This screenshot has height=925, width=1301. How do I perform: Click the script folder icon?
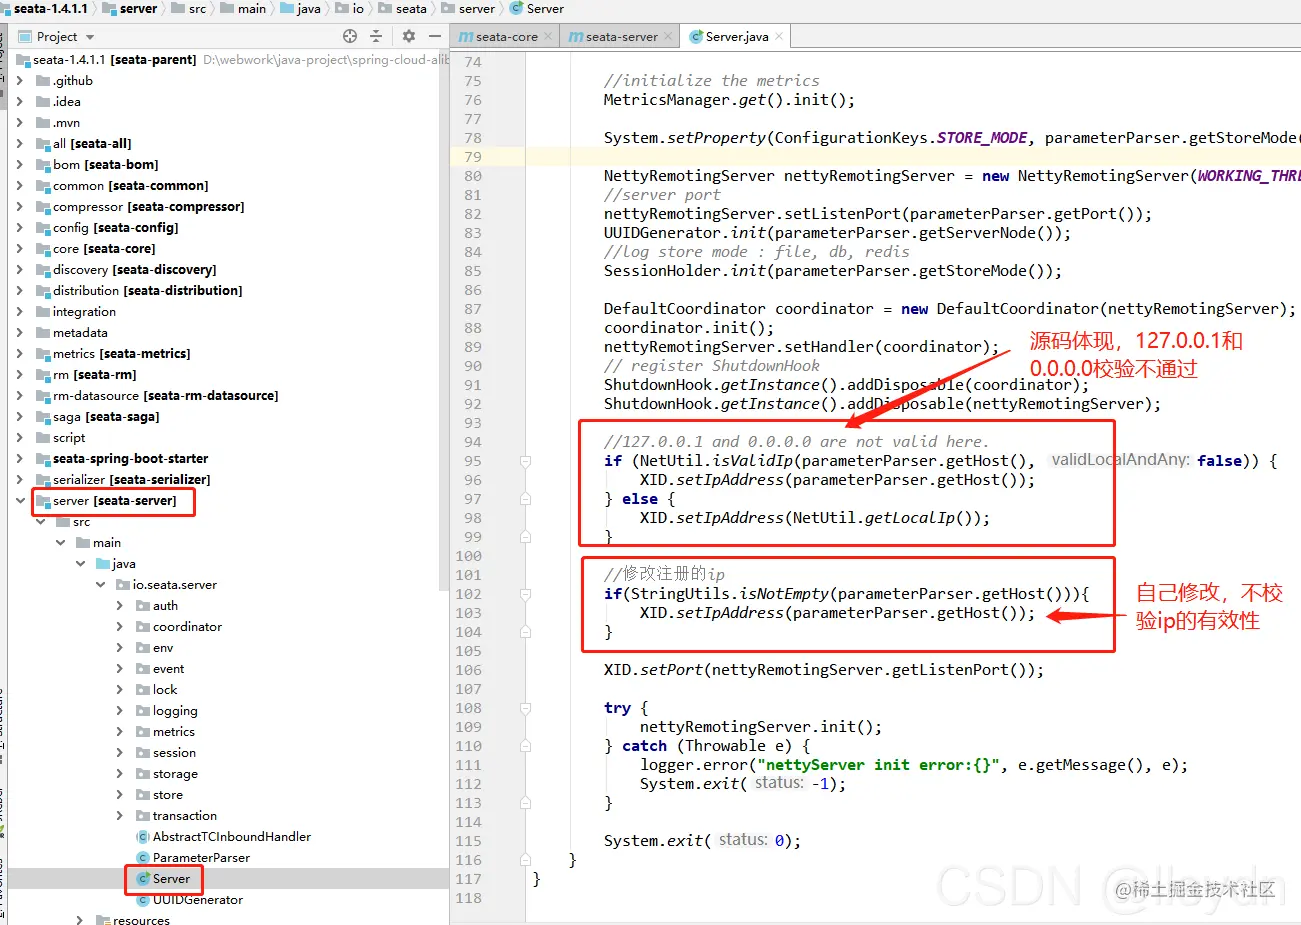click(x=43, y=438)
